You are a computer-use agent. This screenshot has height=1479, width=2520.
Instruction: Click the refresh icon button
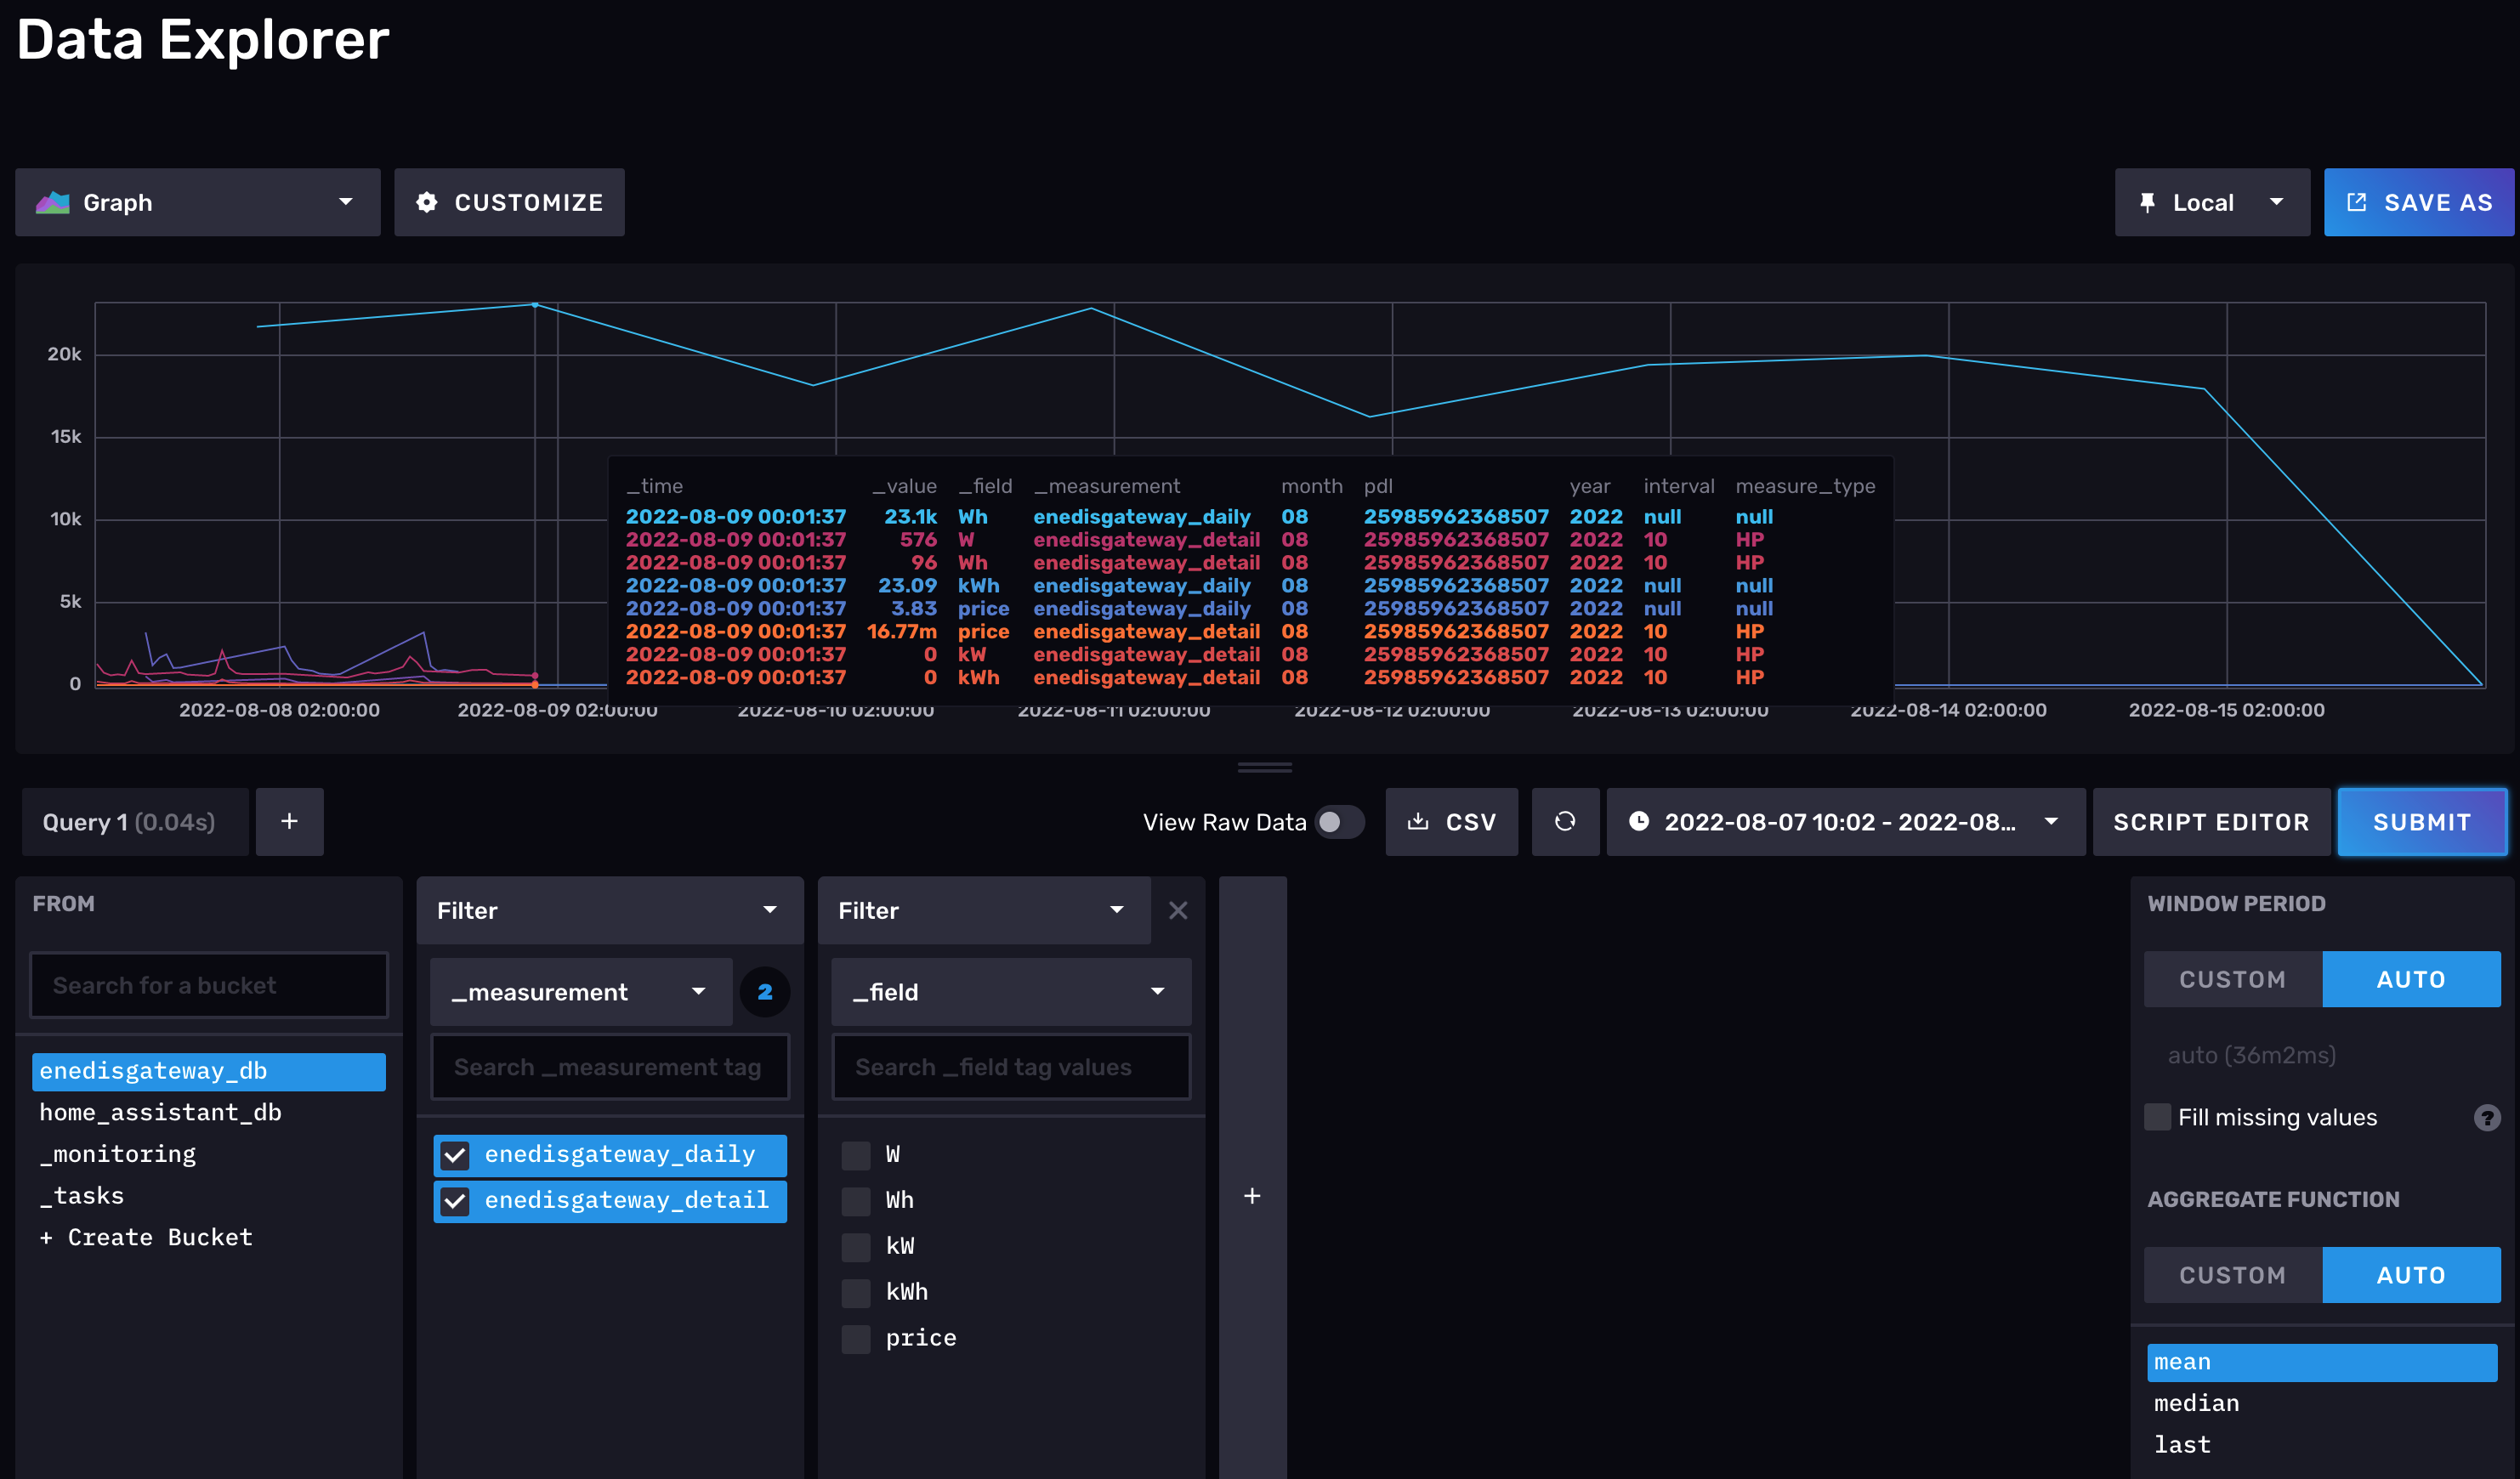1565,822
